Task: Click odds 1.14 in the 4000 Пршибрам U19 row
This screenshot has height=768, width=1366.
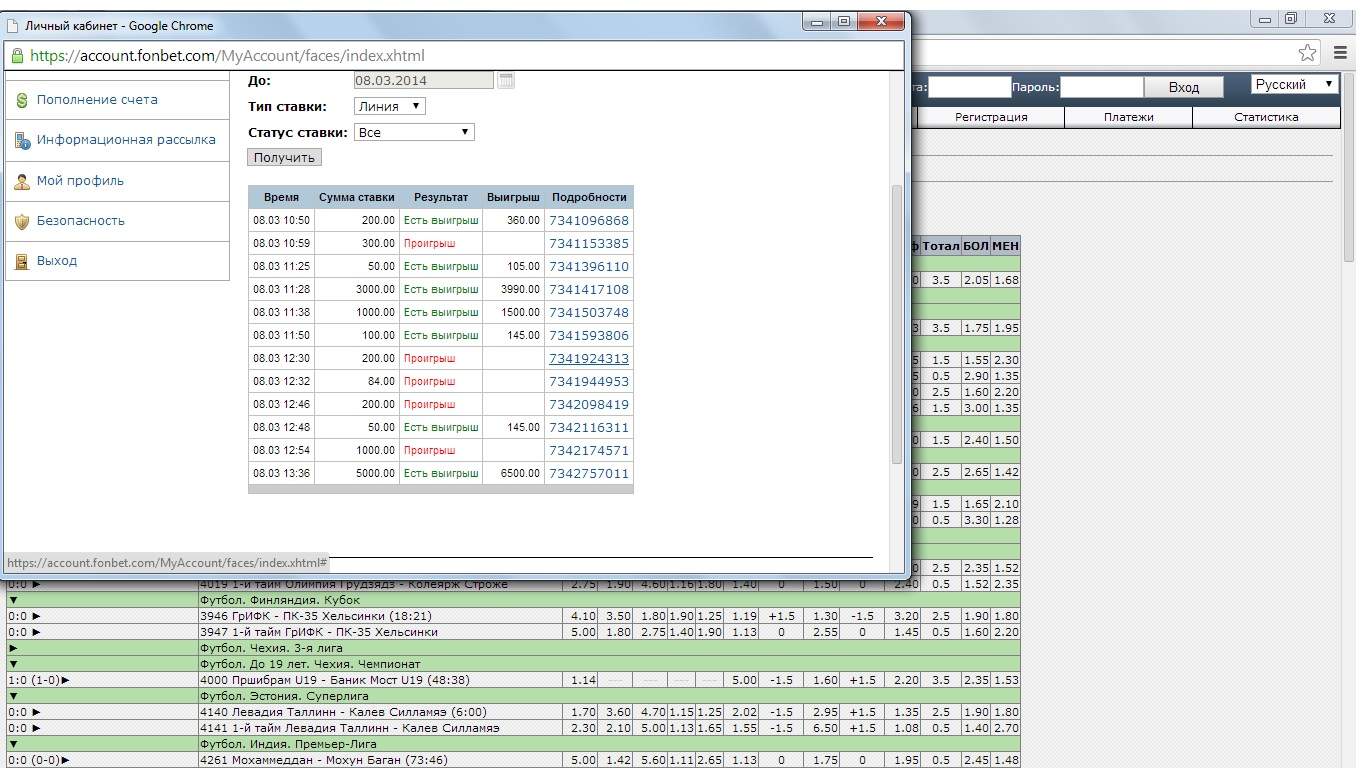Action: click(580, 680)
